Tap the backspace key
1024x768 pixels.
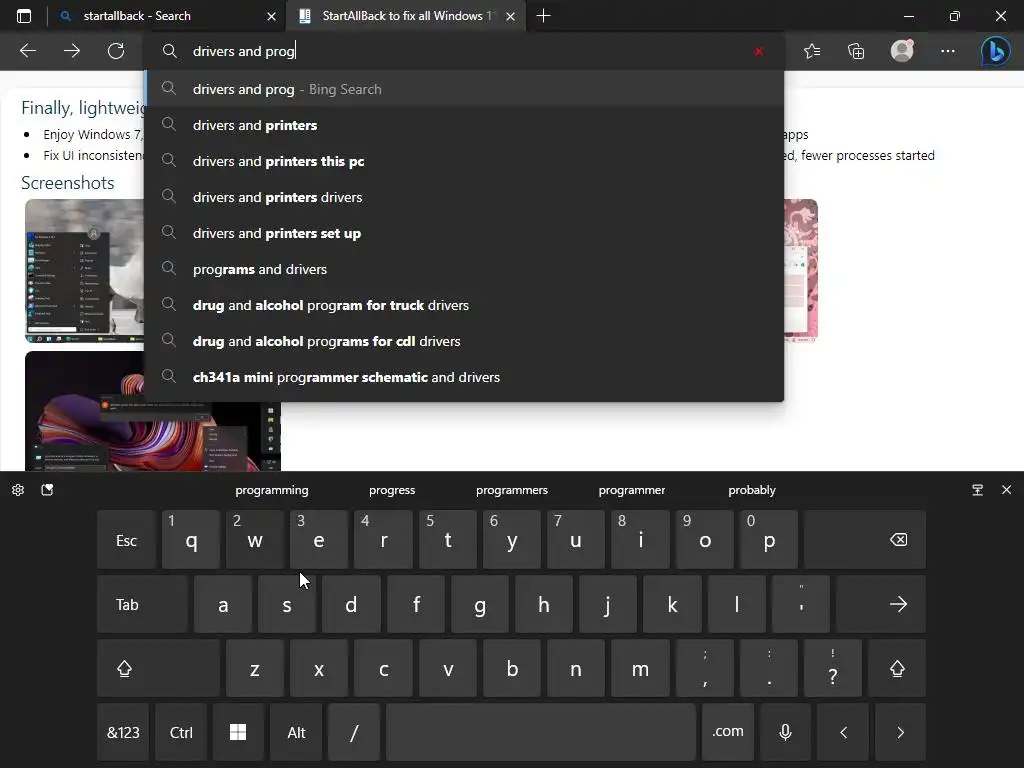[865, 540]
